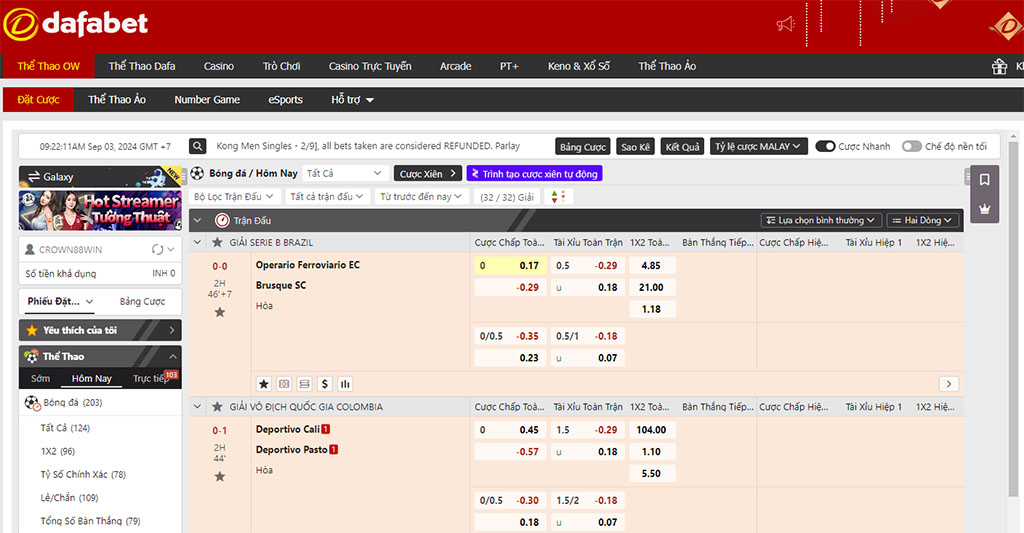
Task: Open the megaphone announcements icon
Action: pos(785,23)
